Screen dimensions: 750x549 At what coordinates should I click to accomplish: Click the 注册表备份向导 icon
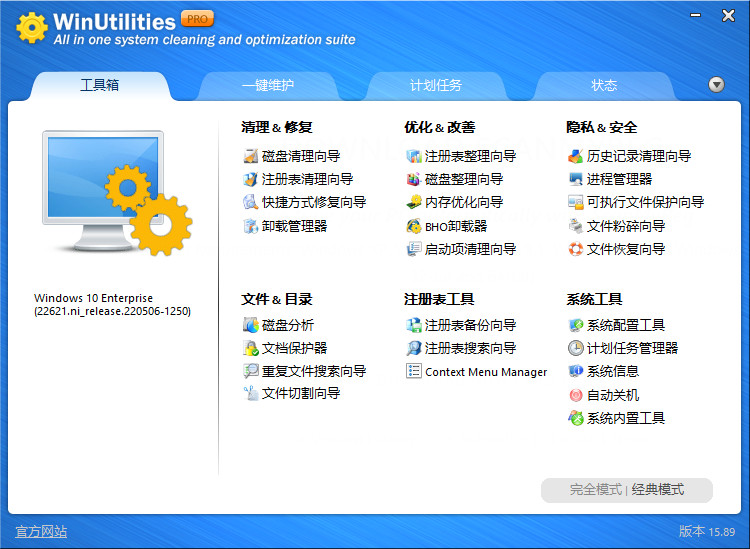[414, 325]
